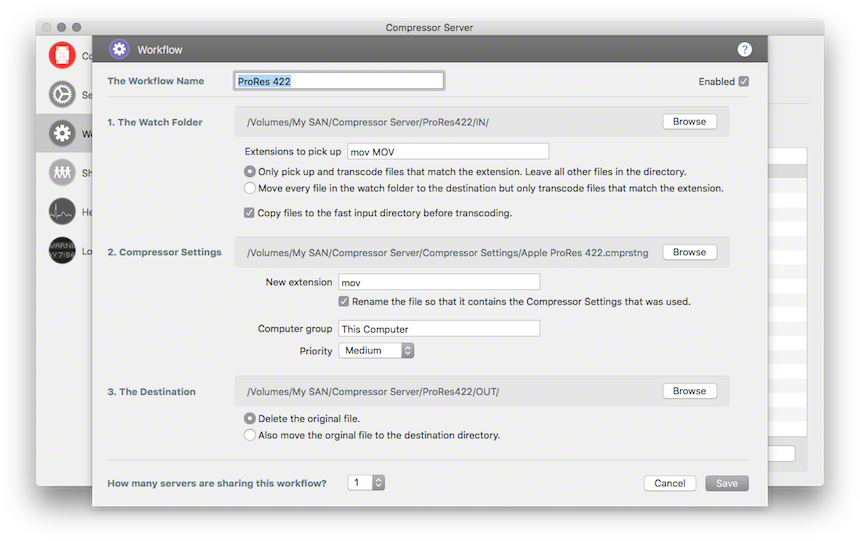Image resolution: width=860 pixels, height=541 pixels.
Task: Click the 'Extensions to pick up' field
Action: [x=448, y=151]
